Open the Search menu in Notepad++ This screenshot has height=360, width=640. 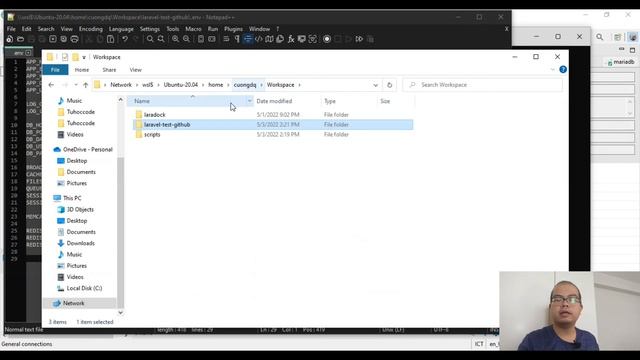[x=46, y=29]
